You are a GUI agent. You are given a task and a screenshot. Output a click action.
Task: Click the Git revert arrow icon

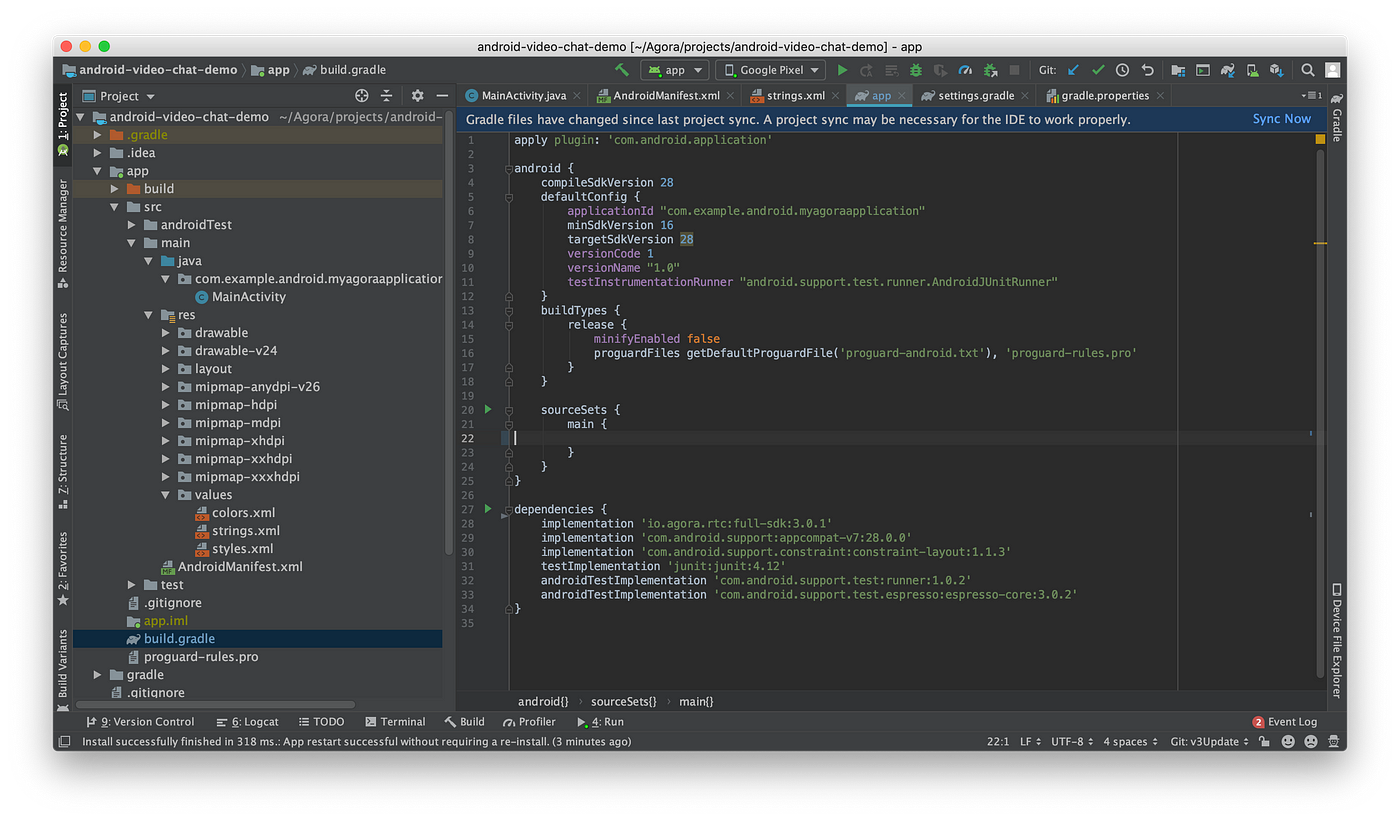pos(1147,70)
